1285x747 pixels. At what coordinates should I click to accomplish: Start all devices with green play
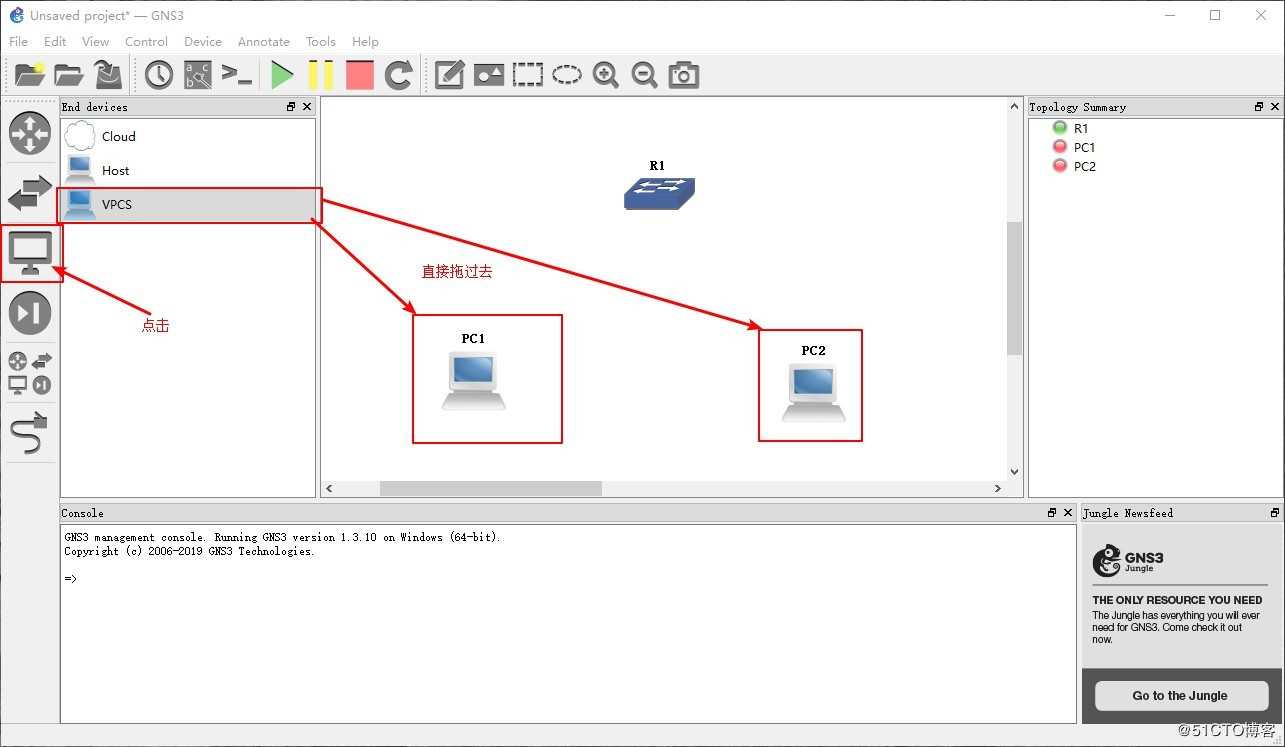click(283, 74)
